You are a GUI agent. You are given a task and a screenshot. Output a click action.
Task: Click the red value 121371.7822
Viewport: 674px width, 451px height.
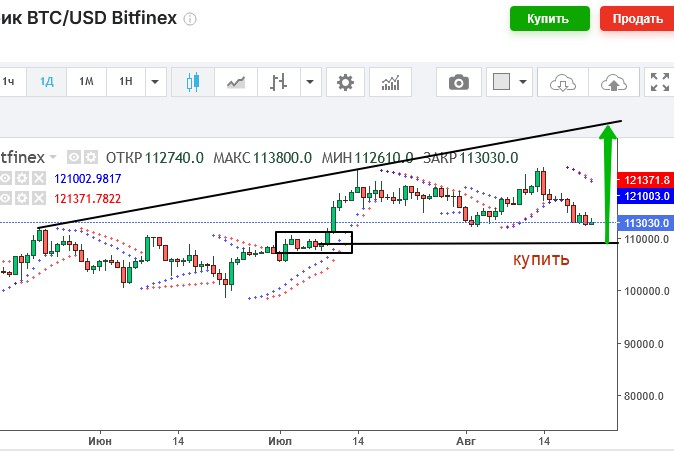(88, 199)
